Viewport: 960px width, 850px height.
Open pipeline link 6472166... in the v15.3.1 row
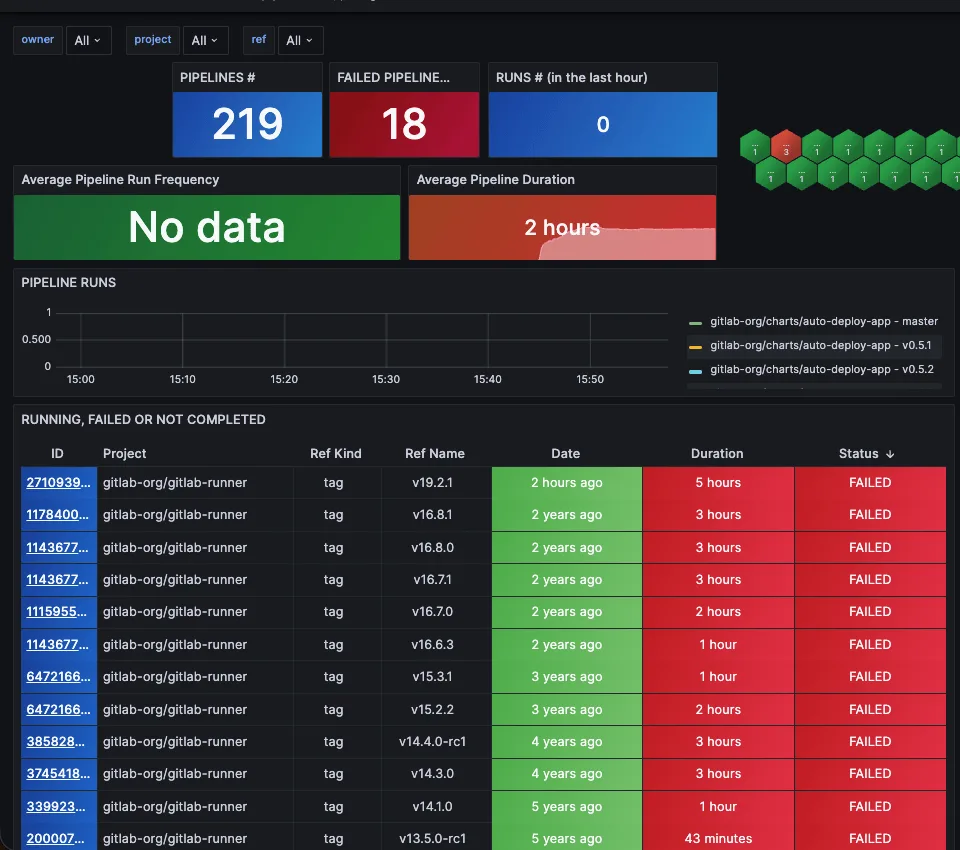[58, 677]
